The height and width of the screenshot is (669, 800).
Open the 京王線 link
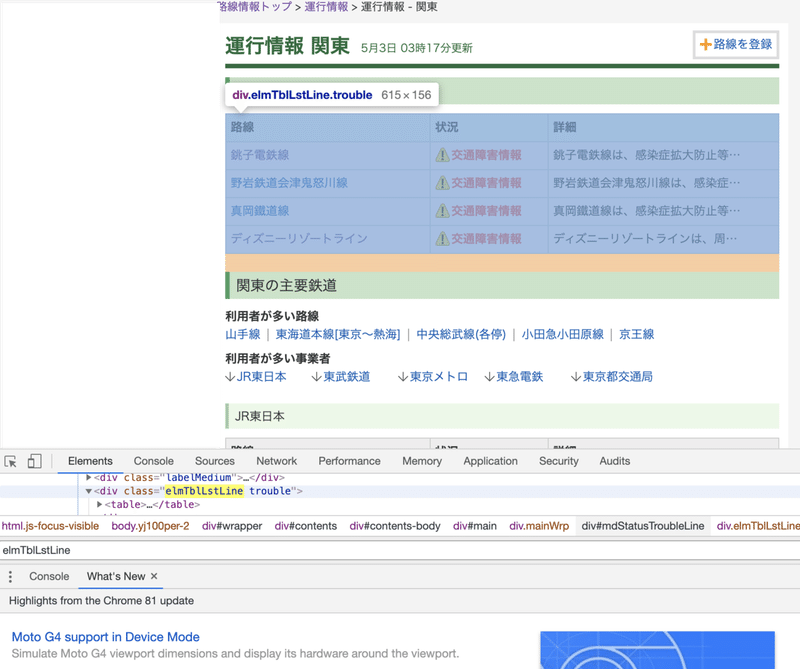637,335
